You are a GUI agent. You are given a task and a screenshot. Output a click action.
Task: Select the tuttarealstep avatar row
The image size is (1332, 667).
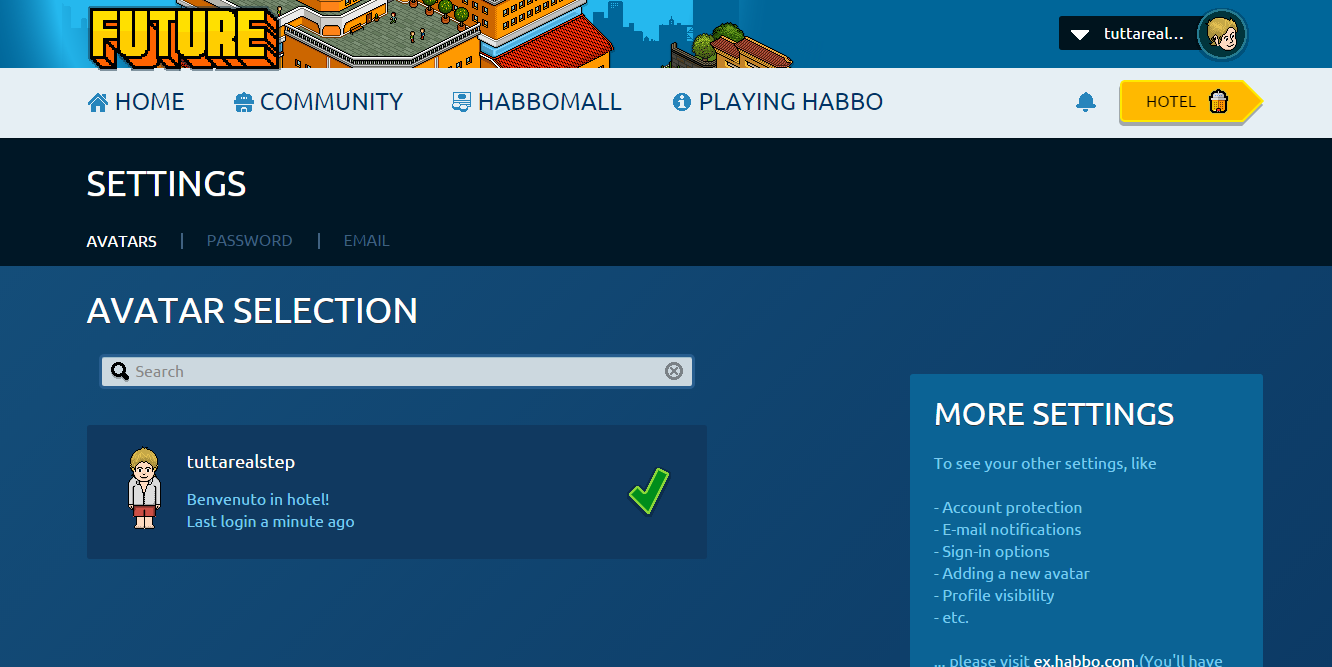click(x=397, y=491)
